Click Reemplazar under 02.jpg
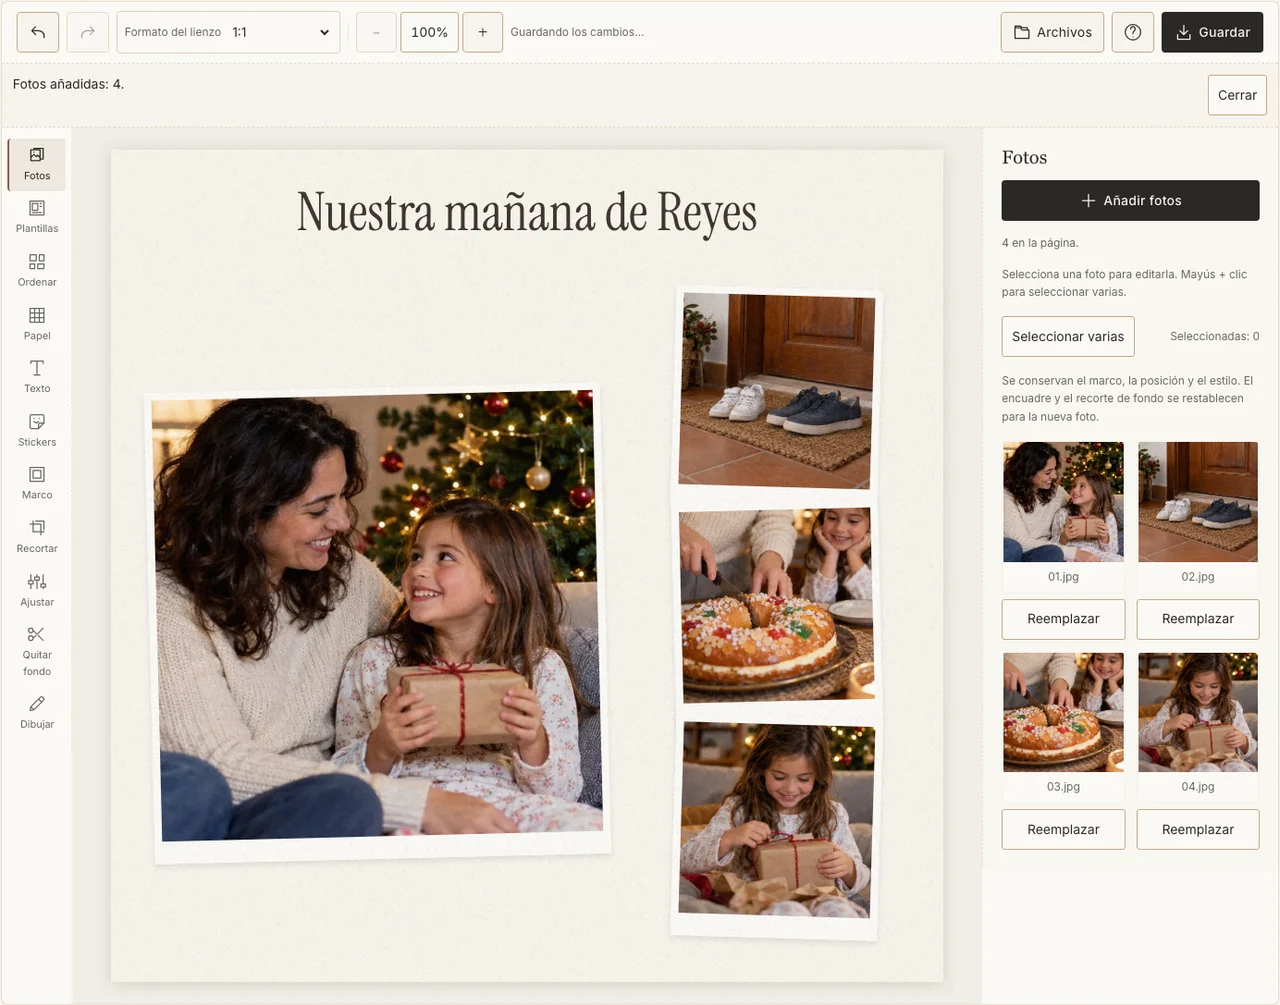Viewport: 1280px width, 1005px height. [x=1198, y=619]
